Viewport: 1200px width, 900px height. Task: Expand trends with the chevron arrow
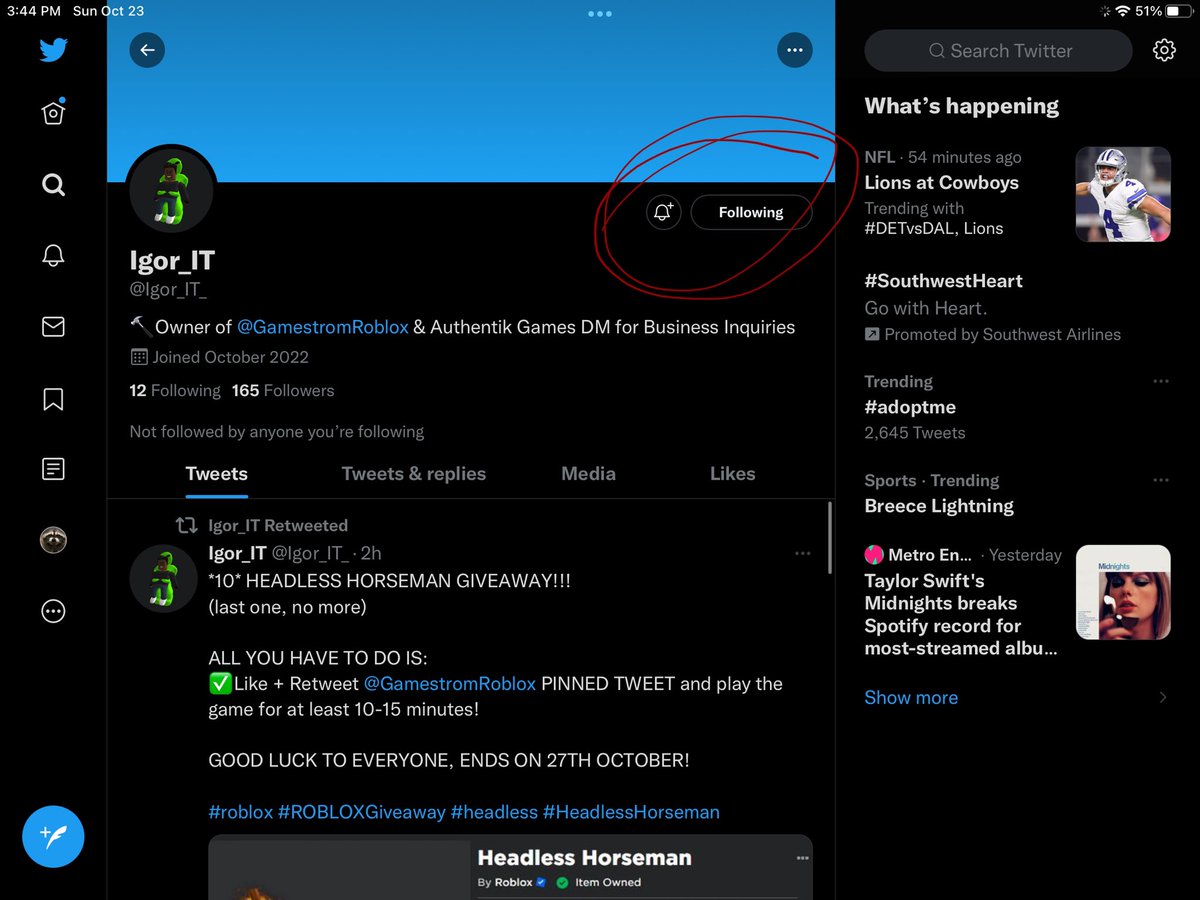[x=1162, y=697]
